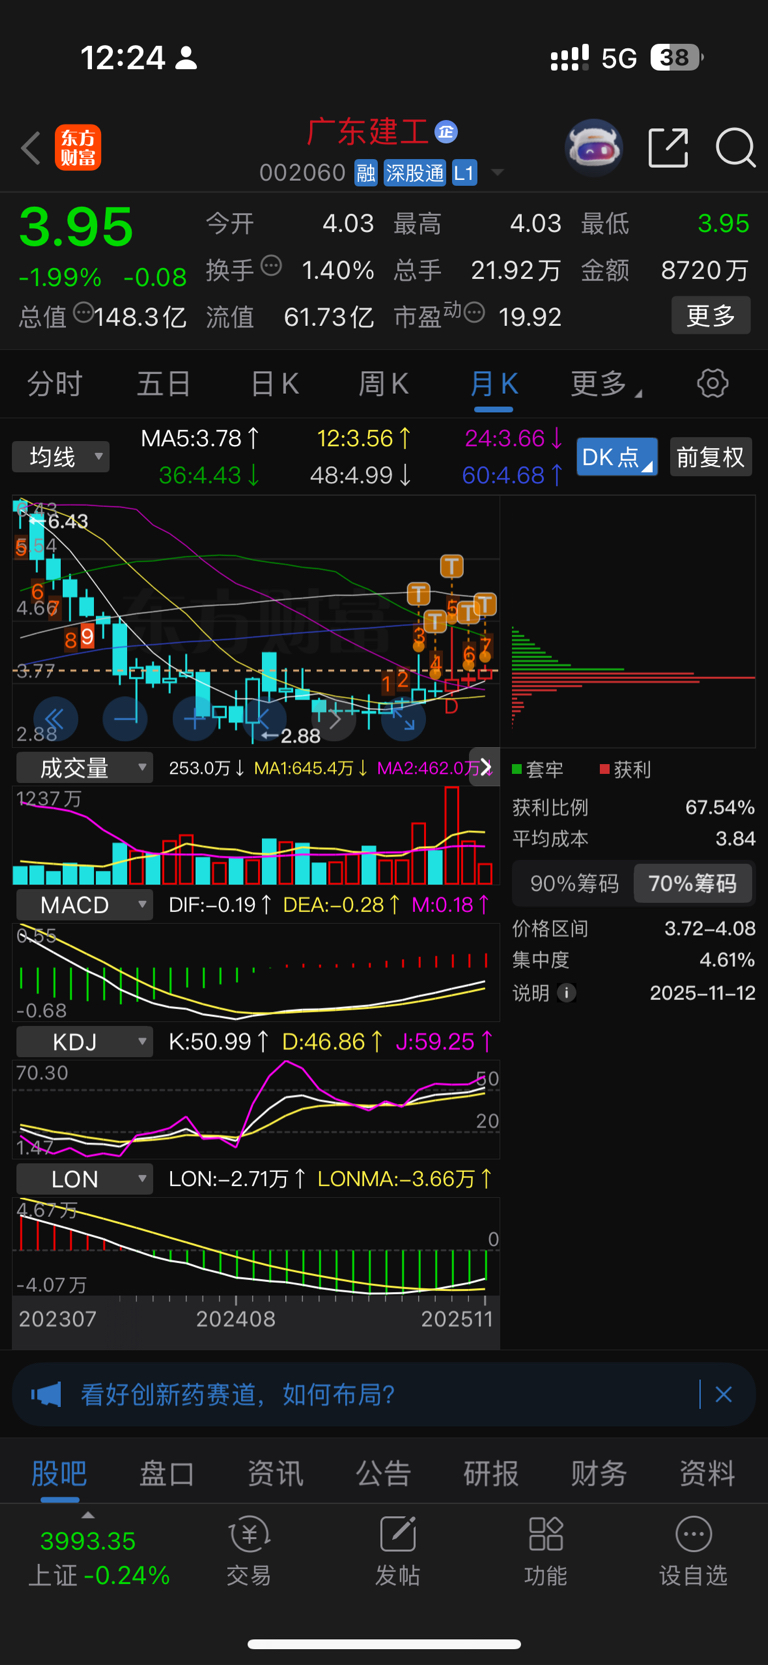The image size is (769, 1665).
Task: Select the 月K chart tab
Action: [x=494, y=383]
